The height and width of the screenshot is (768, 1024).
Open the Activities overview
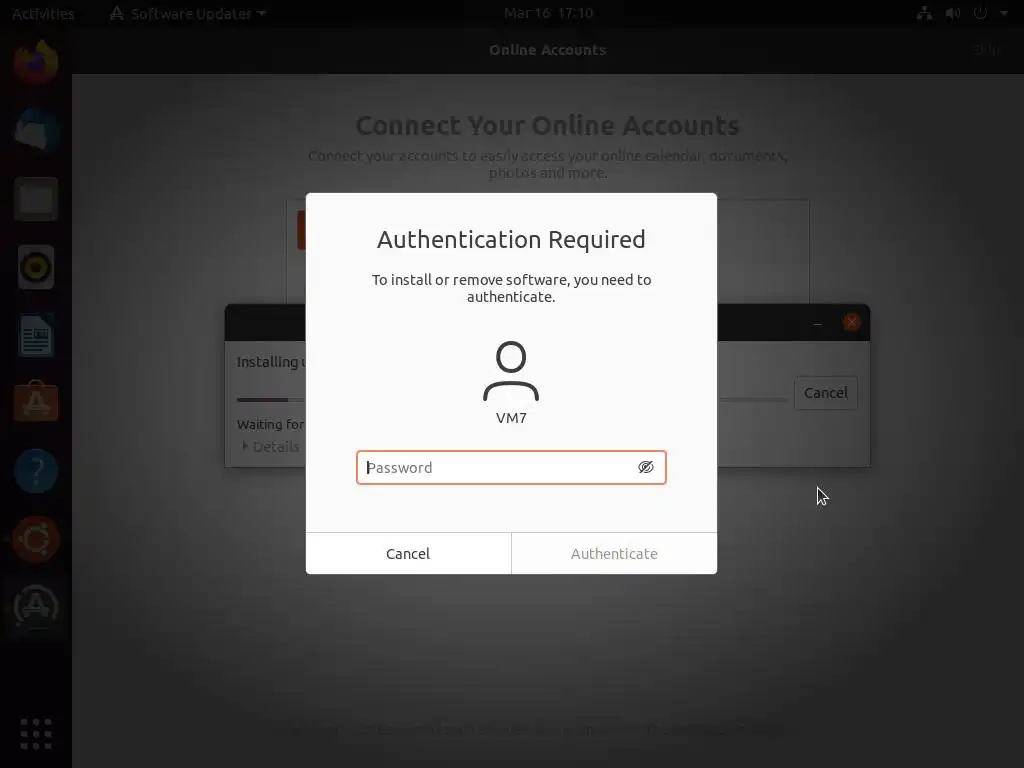43,14
